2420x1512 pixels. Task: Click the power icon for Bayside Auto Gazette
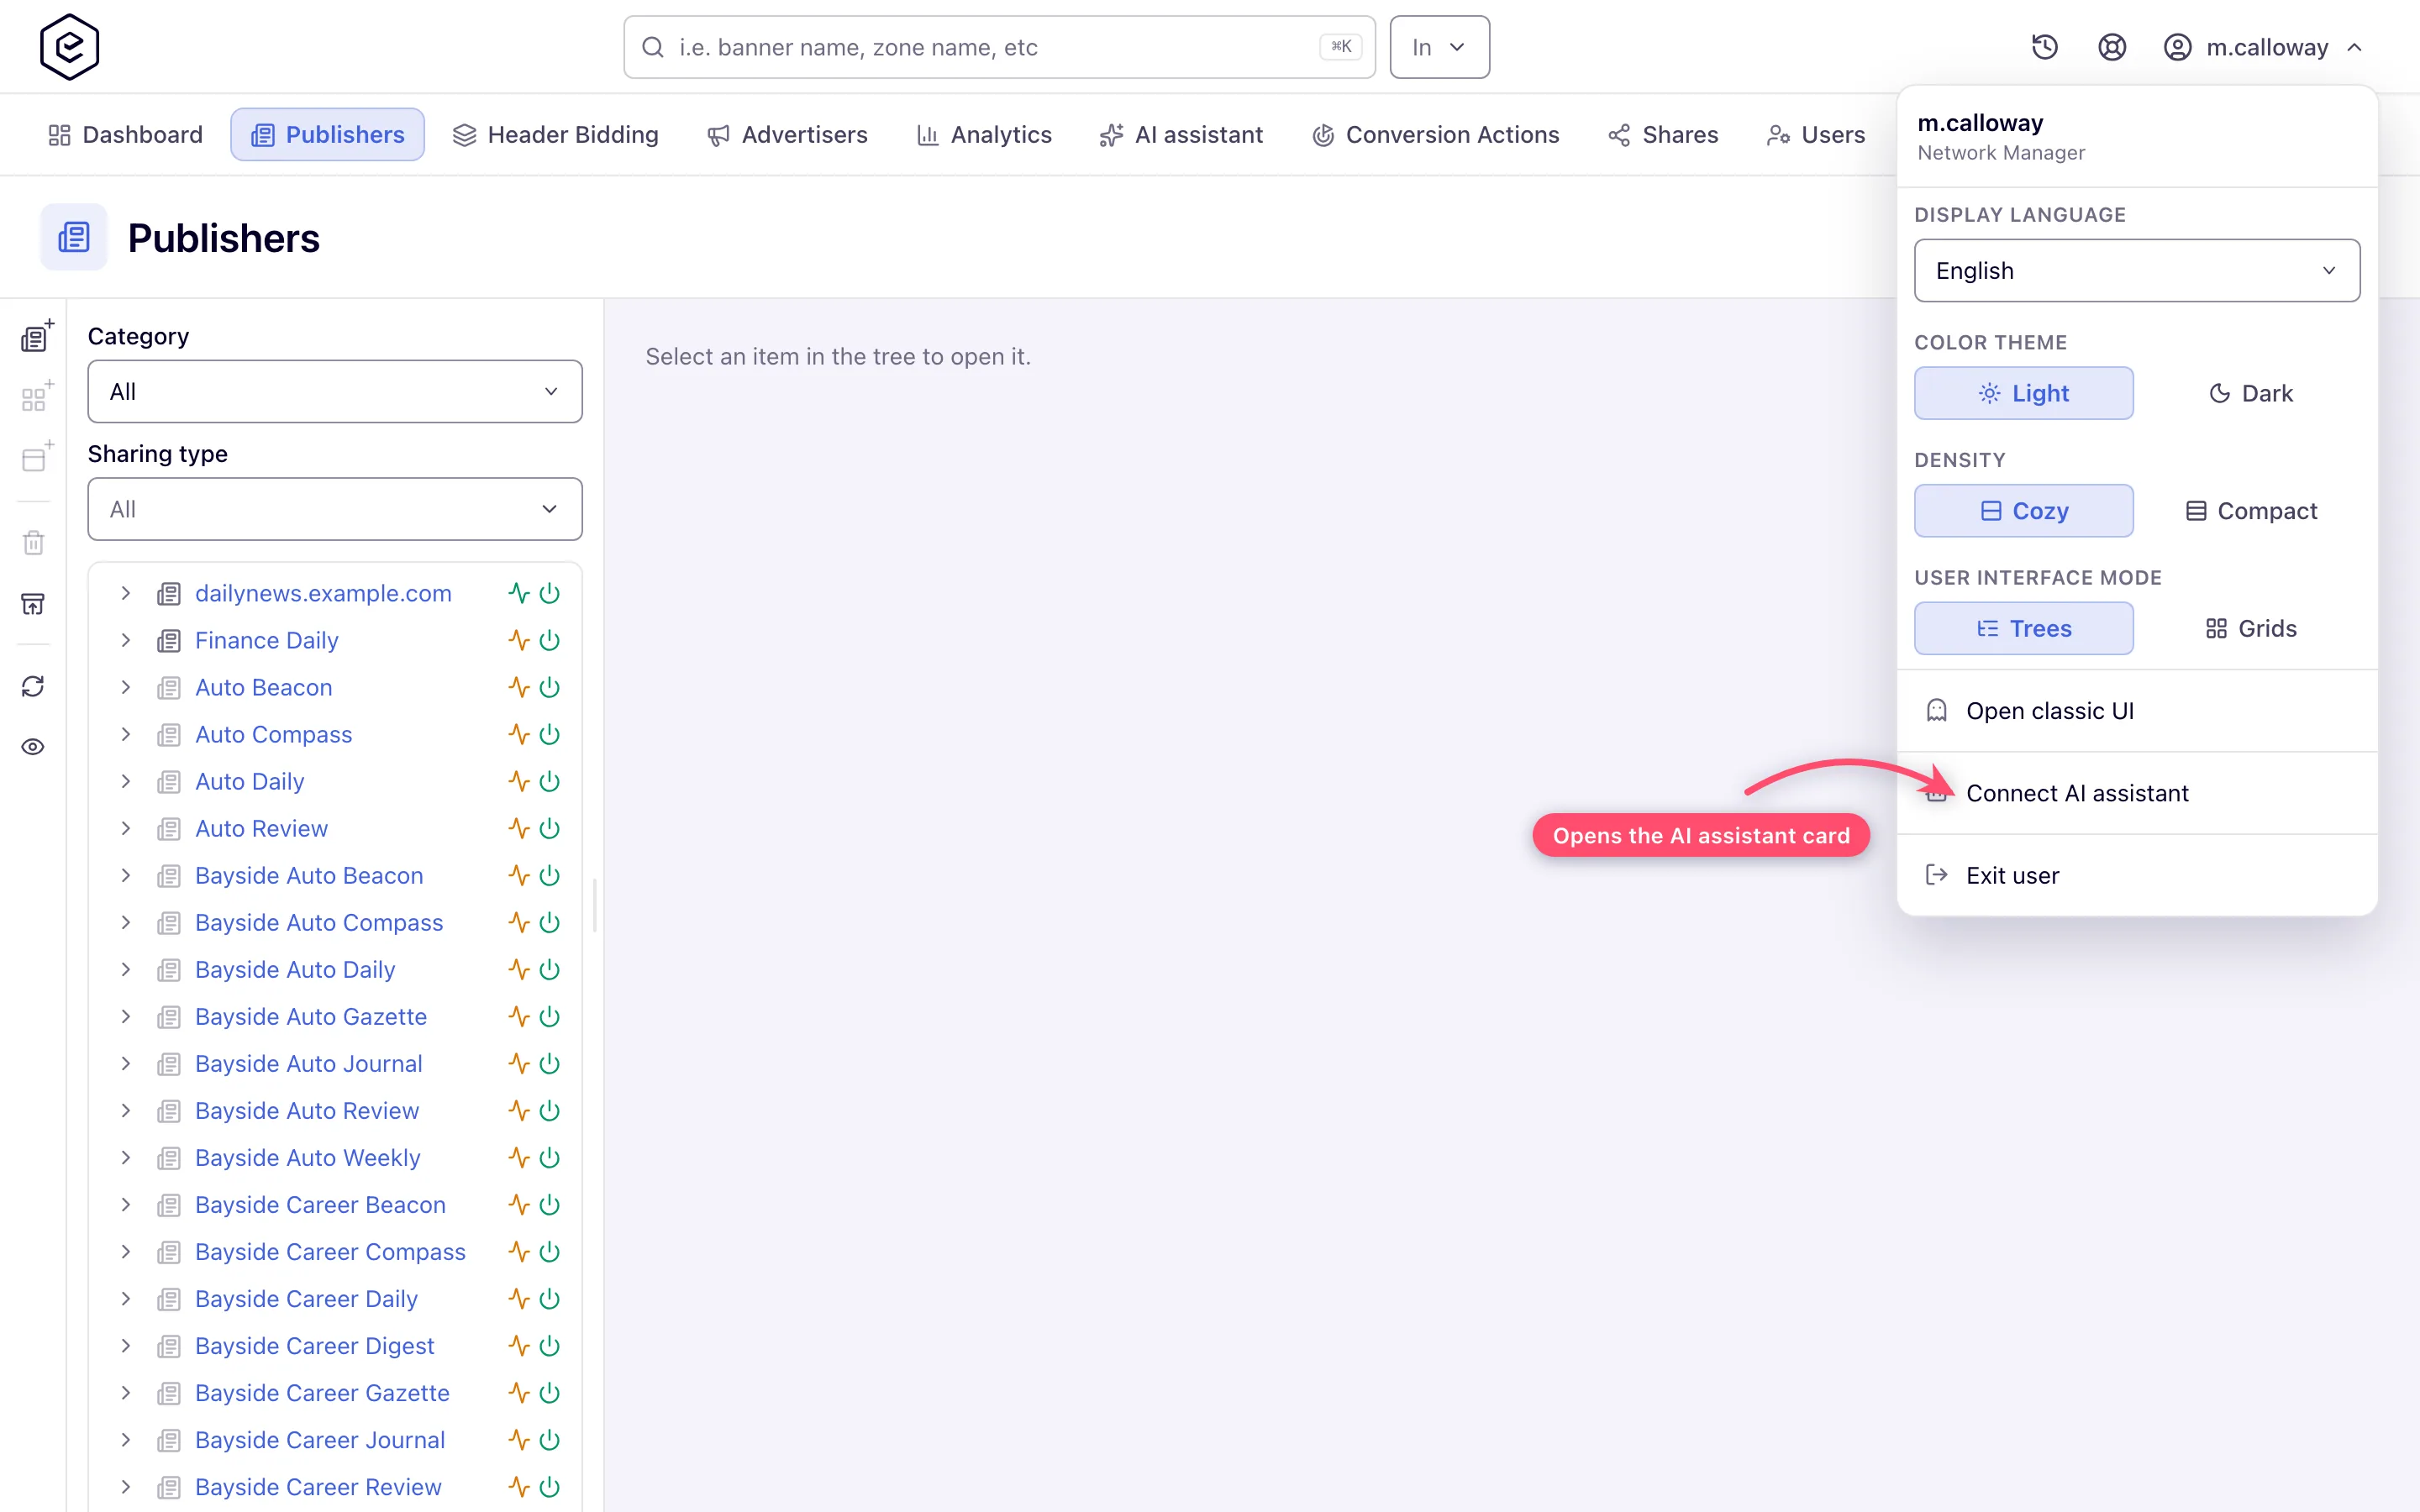click(549, 1016)
